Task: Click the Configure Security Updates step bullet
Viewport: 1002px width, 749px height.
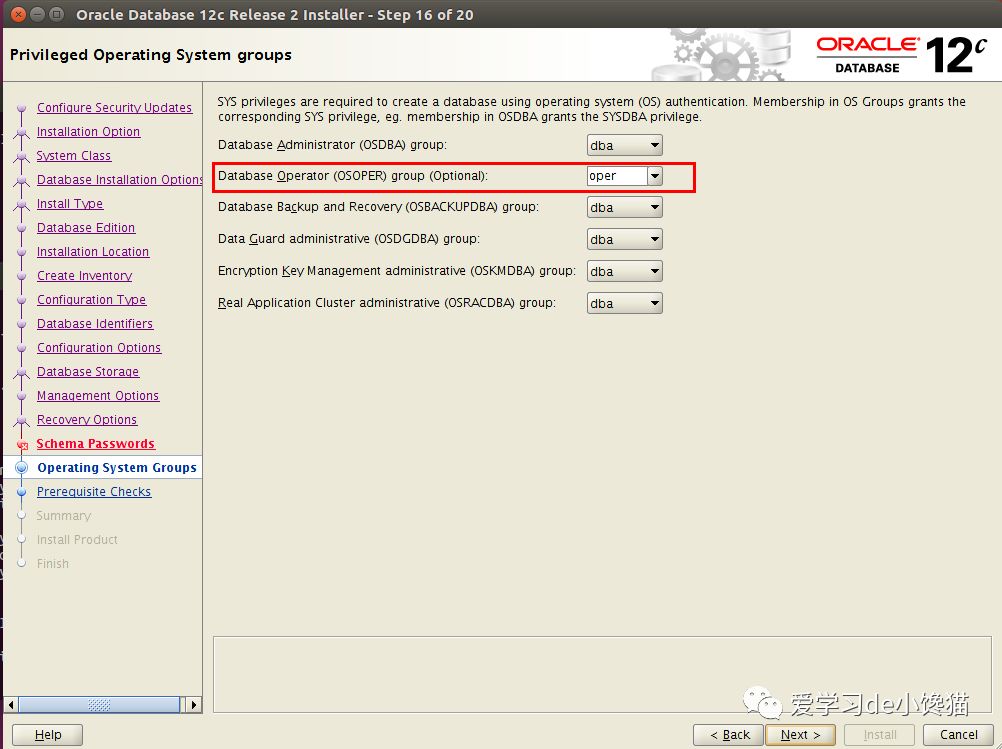Action: click(22, 108)
